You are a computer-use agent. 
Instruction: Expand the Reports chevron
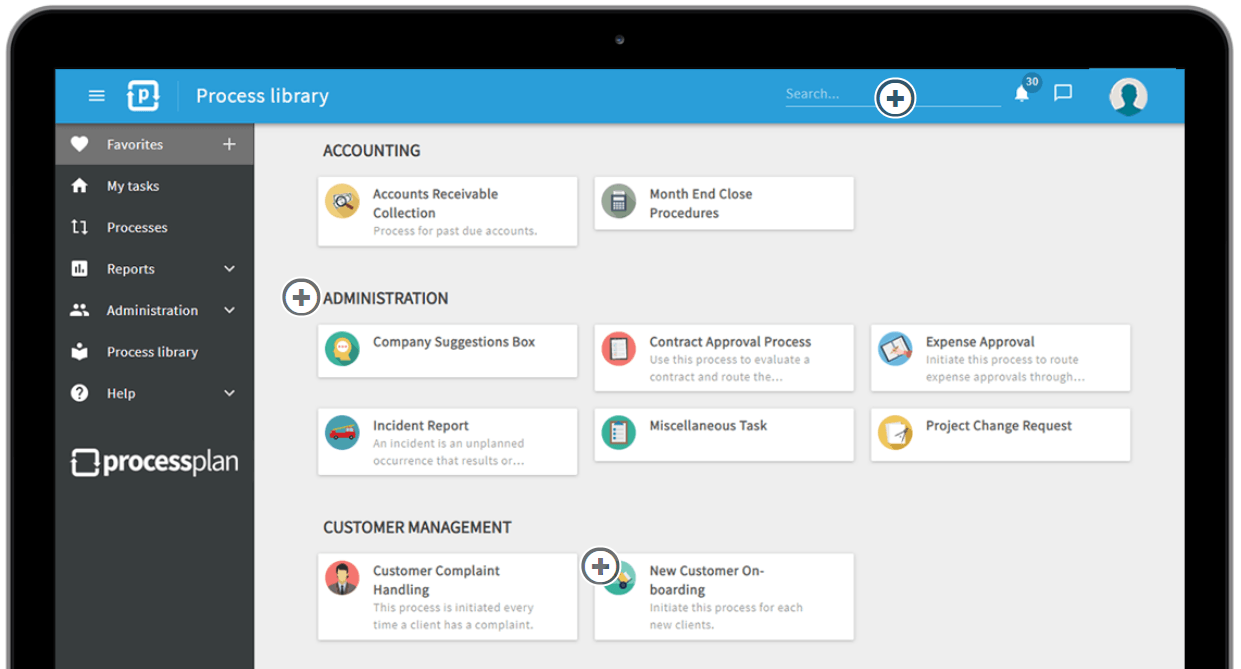tap(230, 269)
